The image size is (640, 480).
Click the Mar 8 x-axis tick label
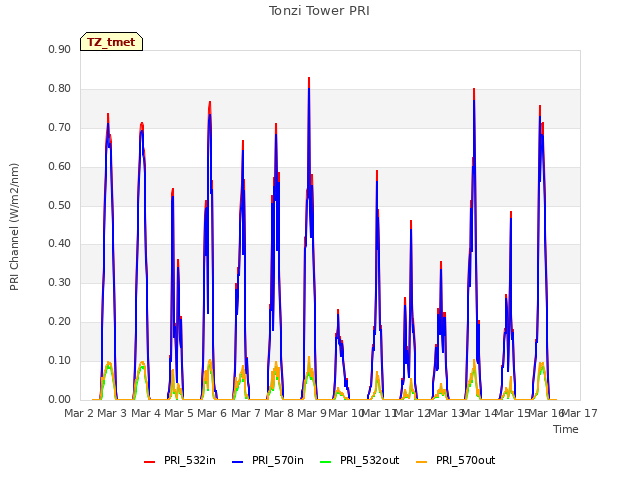[279, 413]
